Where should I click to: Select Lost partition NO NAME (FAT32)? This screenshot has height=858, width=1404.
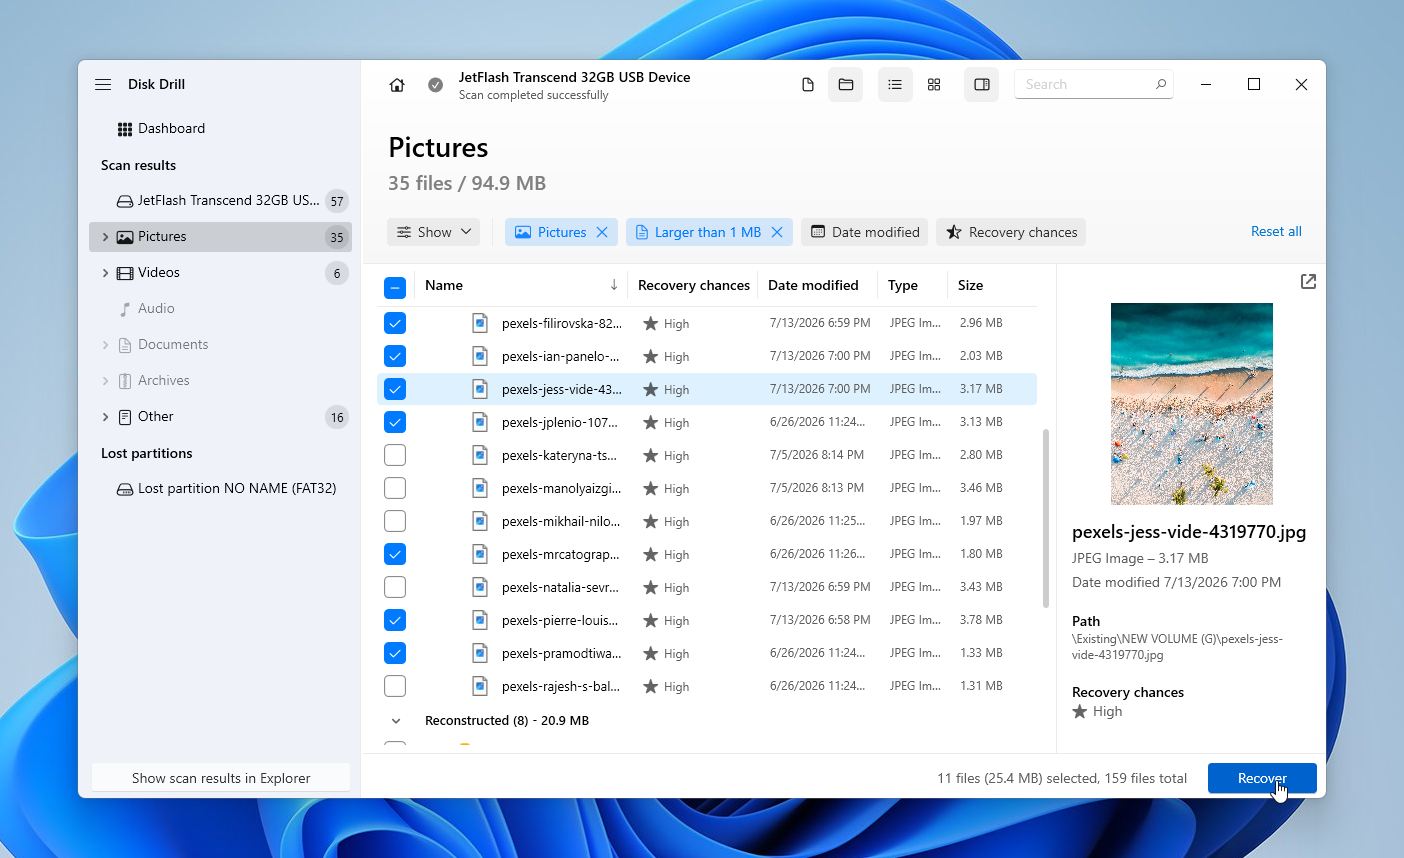tap(220, 489)
